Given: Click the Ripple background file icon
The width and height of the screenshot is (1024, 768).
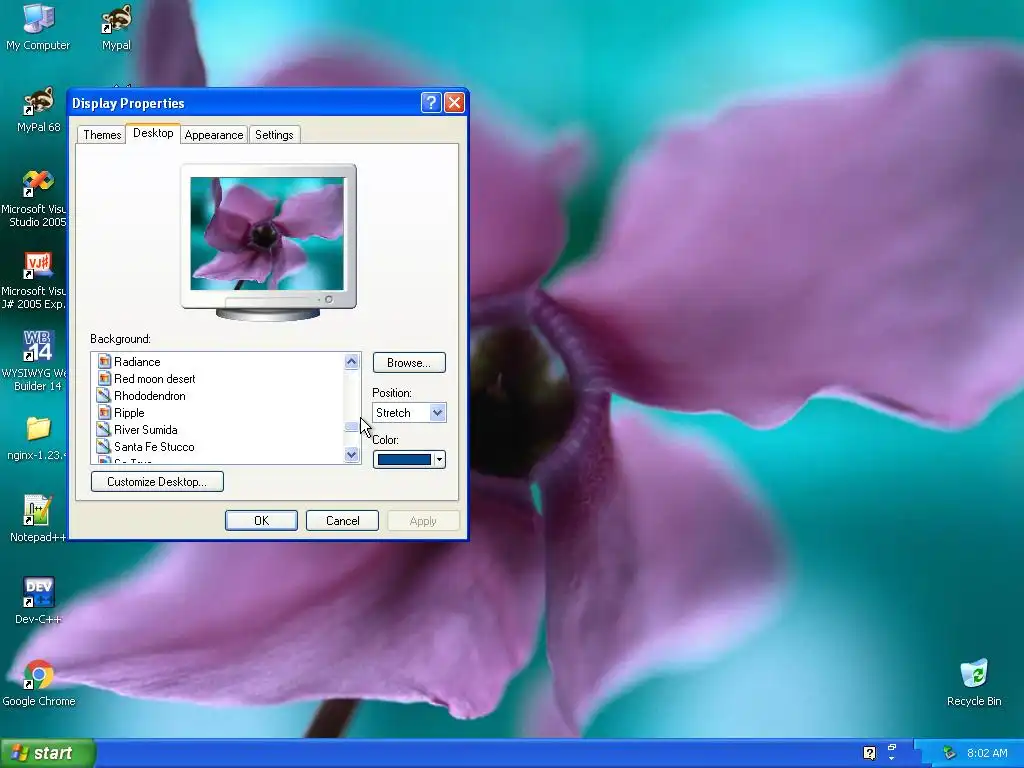Looking at the screenshot, I should (104, 412).
